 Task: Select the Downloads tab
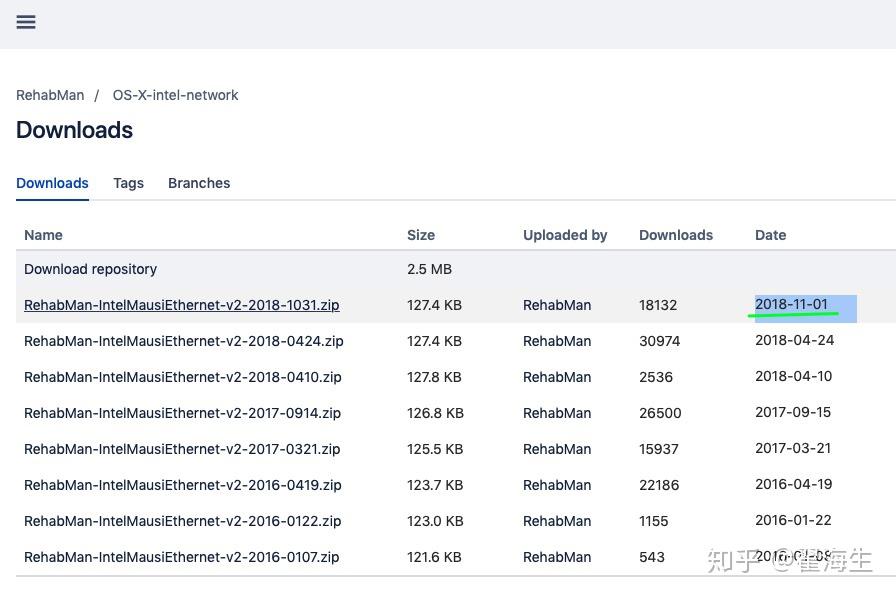52,183
